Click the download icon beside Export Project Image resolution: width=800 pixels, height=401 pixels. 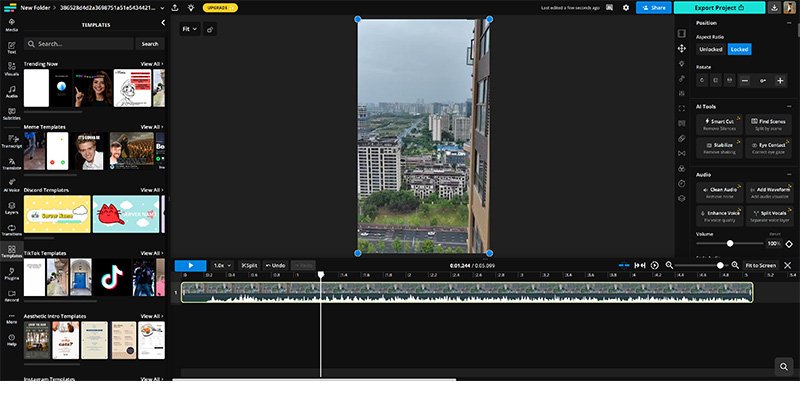tap(774, 8)
